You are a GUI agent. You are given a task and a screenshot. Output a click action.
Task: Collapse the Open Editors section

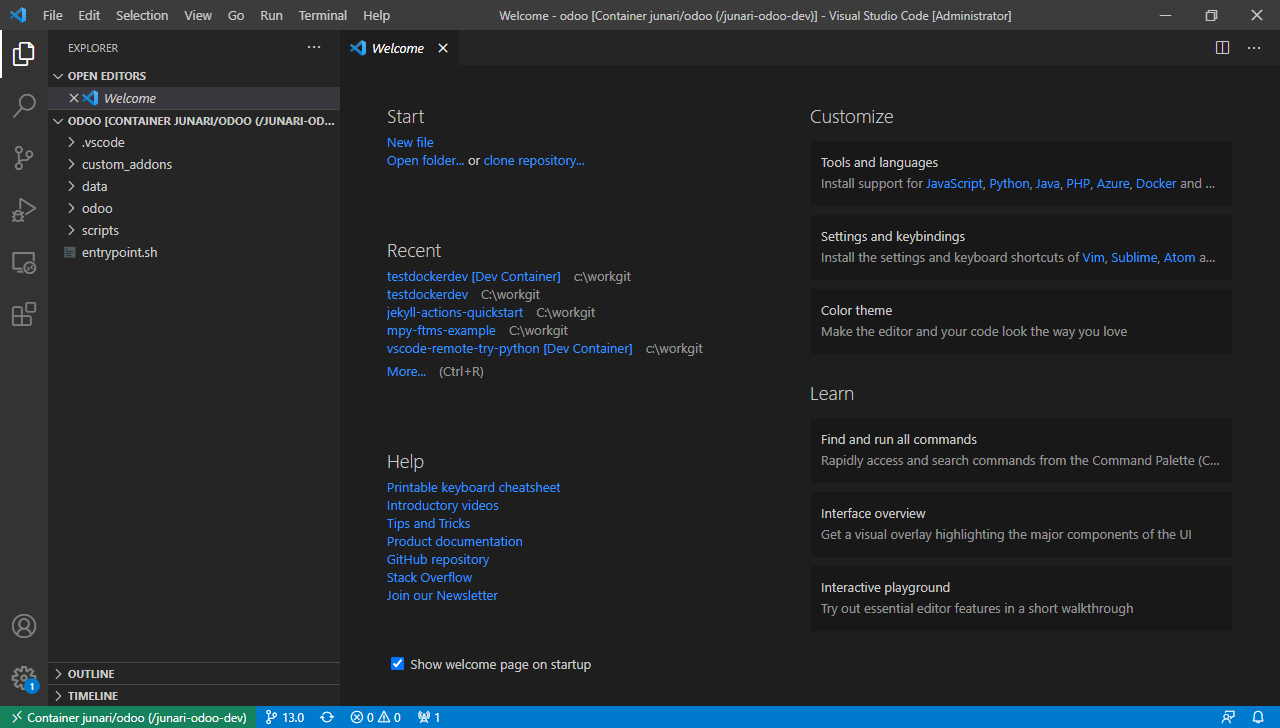pyautogui.click(x=194, y=76)
